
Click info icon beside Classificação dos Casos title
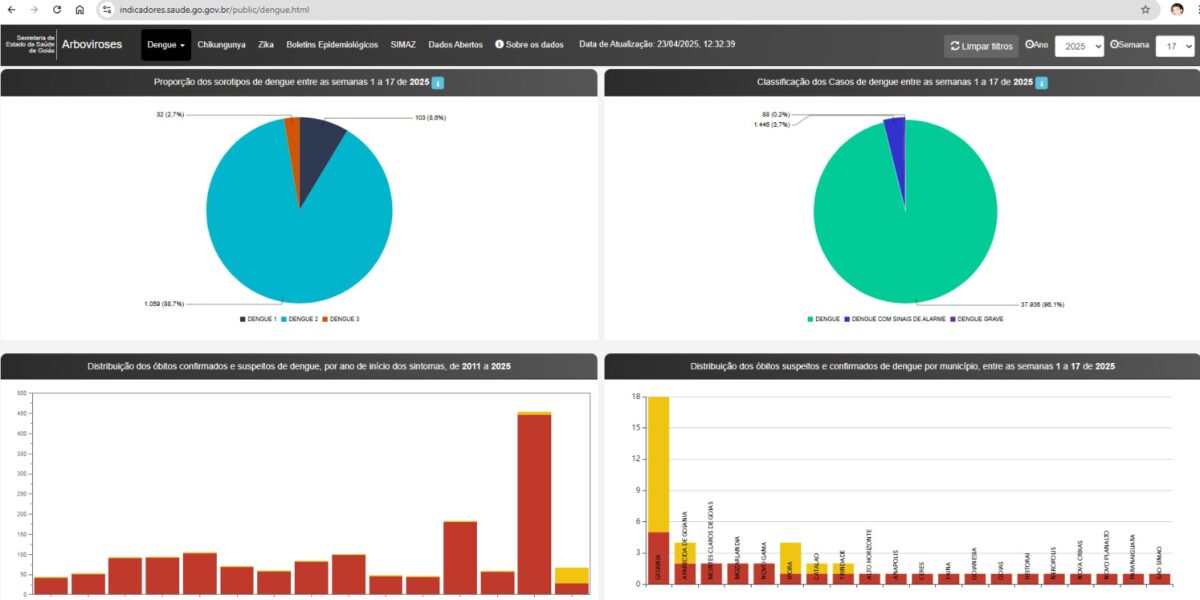tap(1042, 82)
